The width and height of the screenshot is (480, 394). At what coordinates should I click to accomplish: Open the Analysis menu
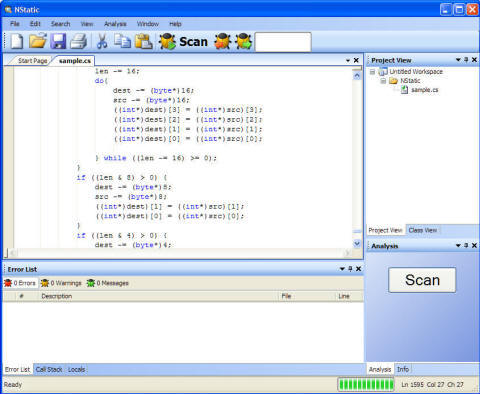(115, 24)
